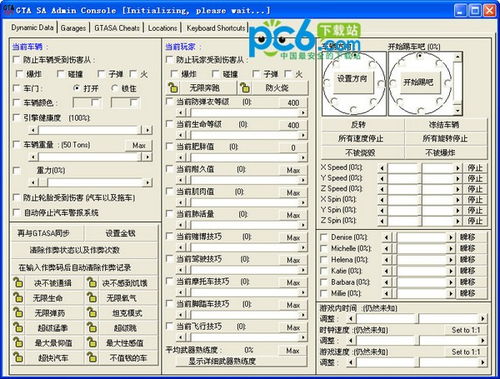500x379 pixels.
Task: Select the 锁住 radio button for 车门
Action: coord(115,88)
